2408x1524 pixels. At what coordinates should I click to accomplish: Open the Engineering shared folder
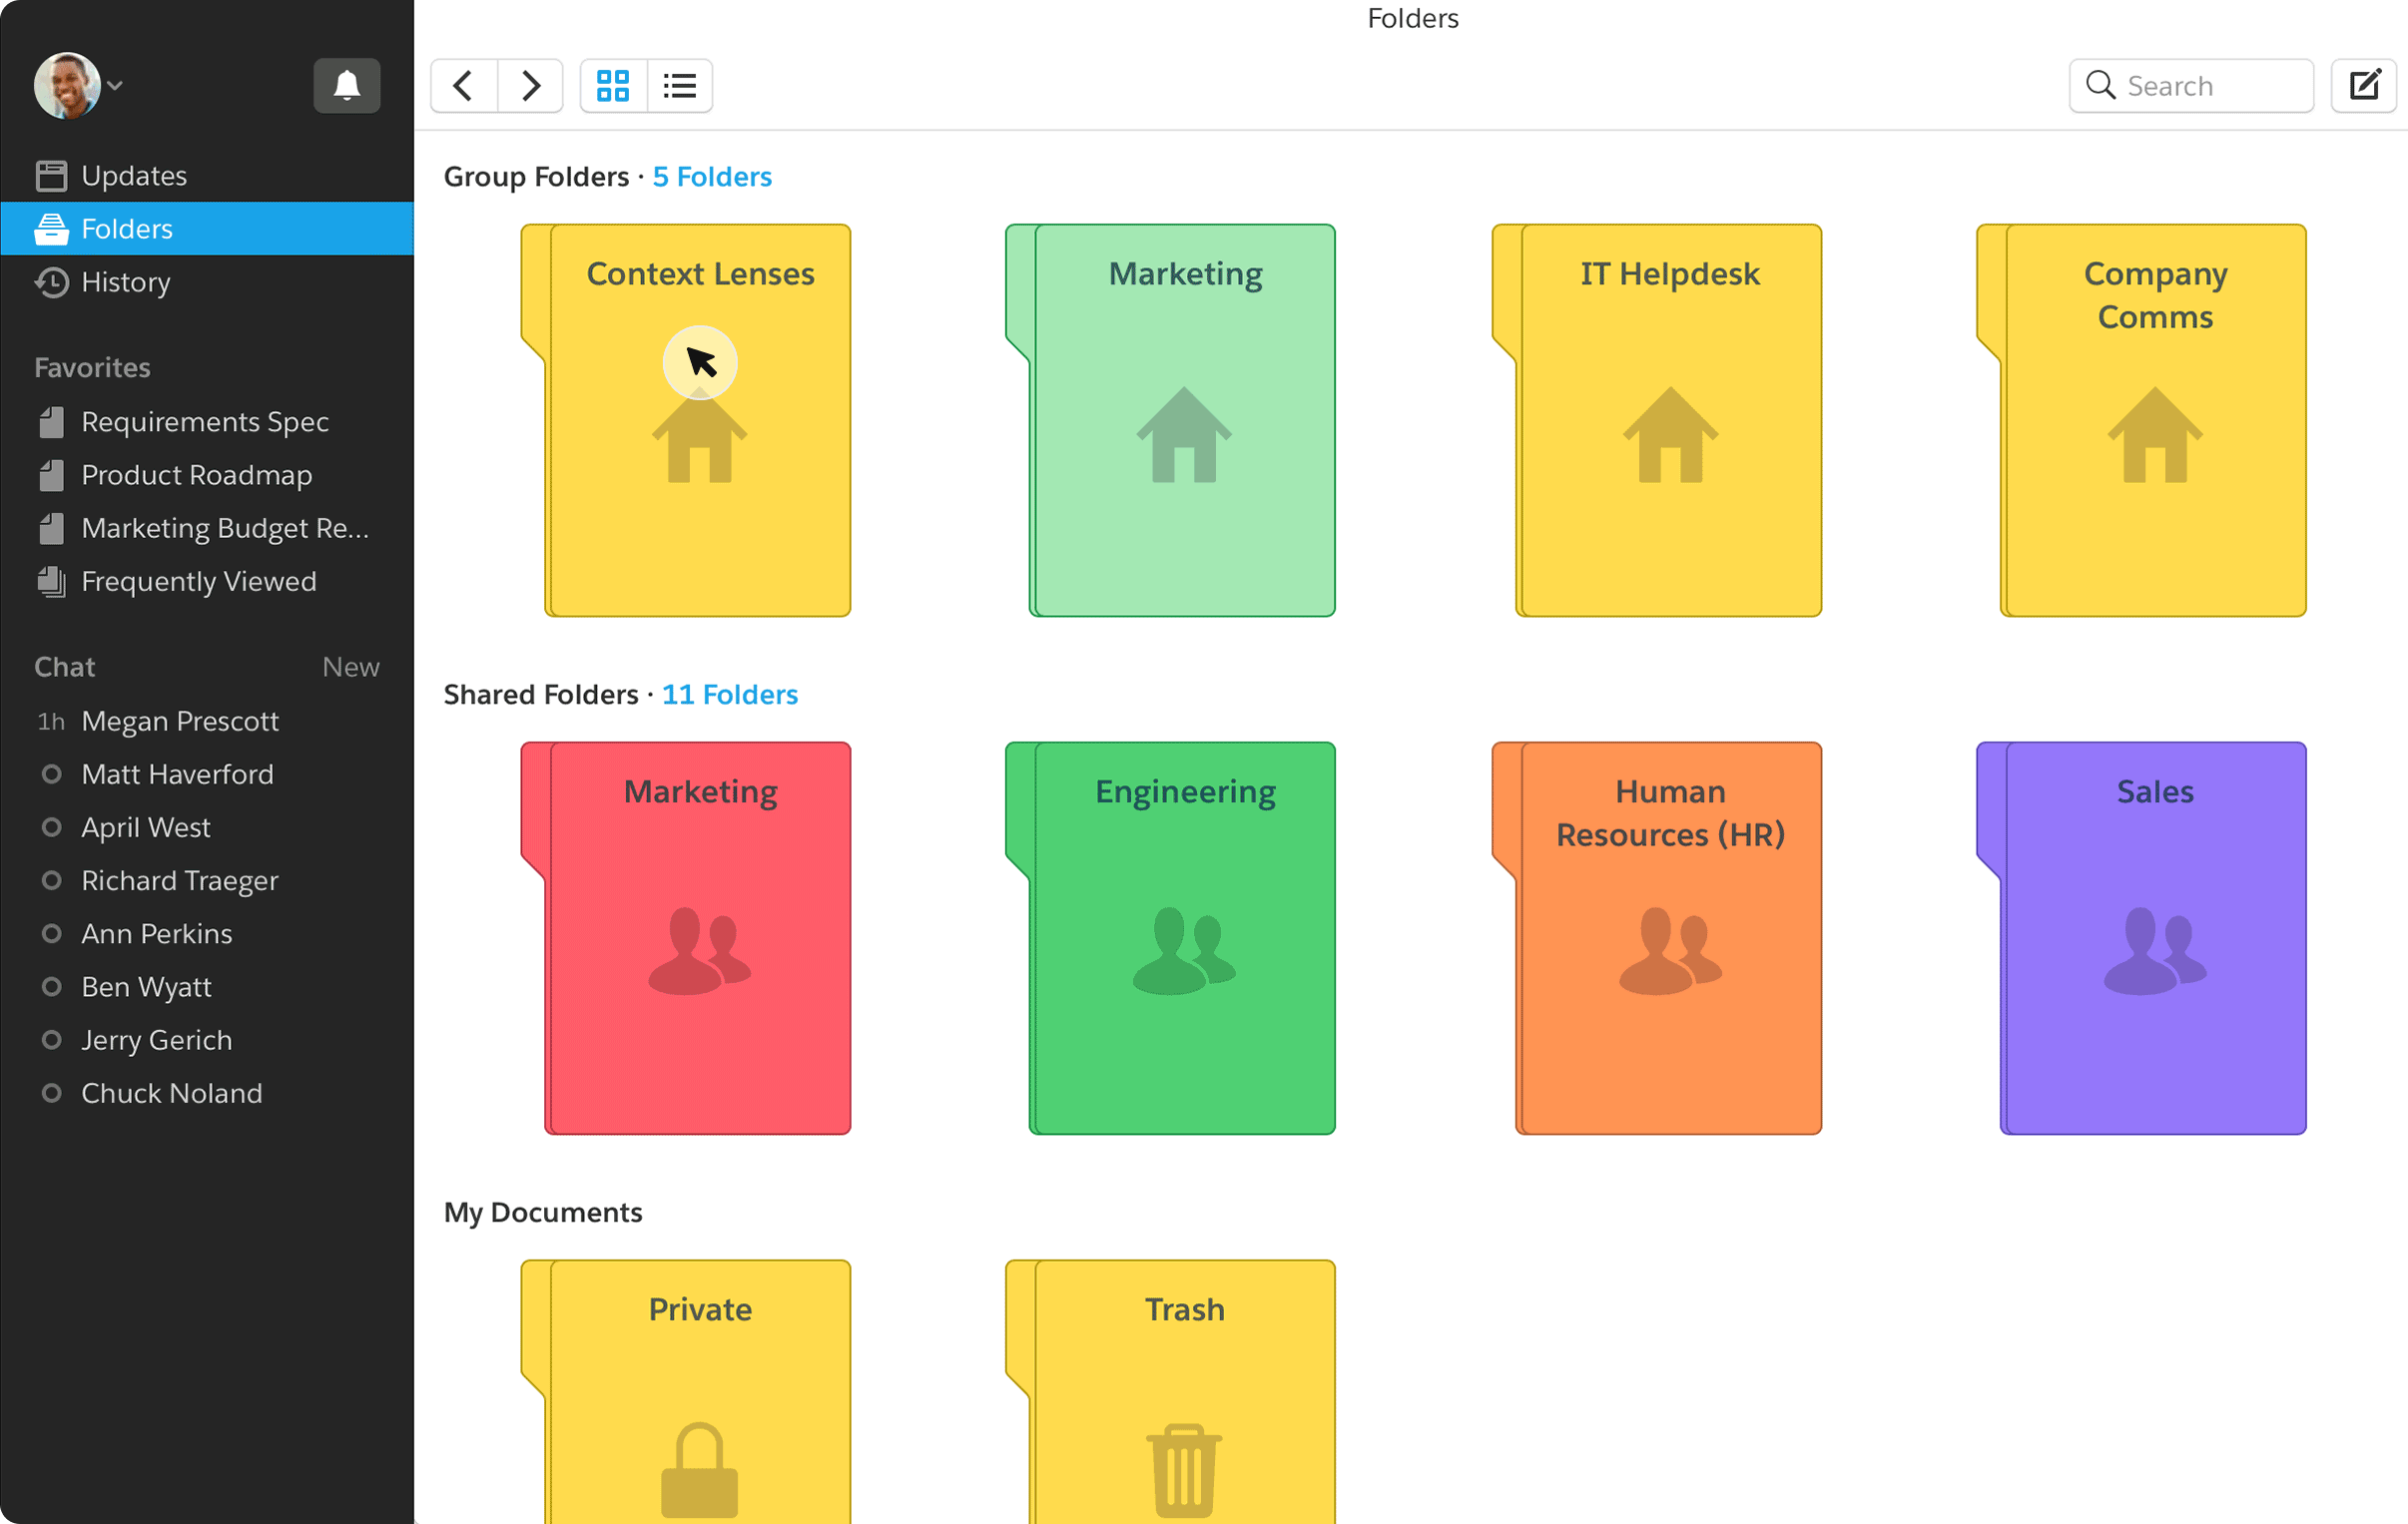[1171, 938]
